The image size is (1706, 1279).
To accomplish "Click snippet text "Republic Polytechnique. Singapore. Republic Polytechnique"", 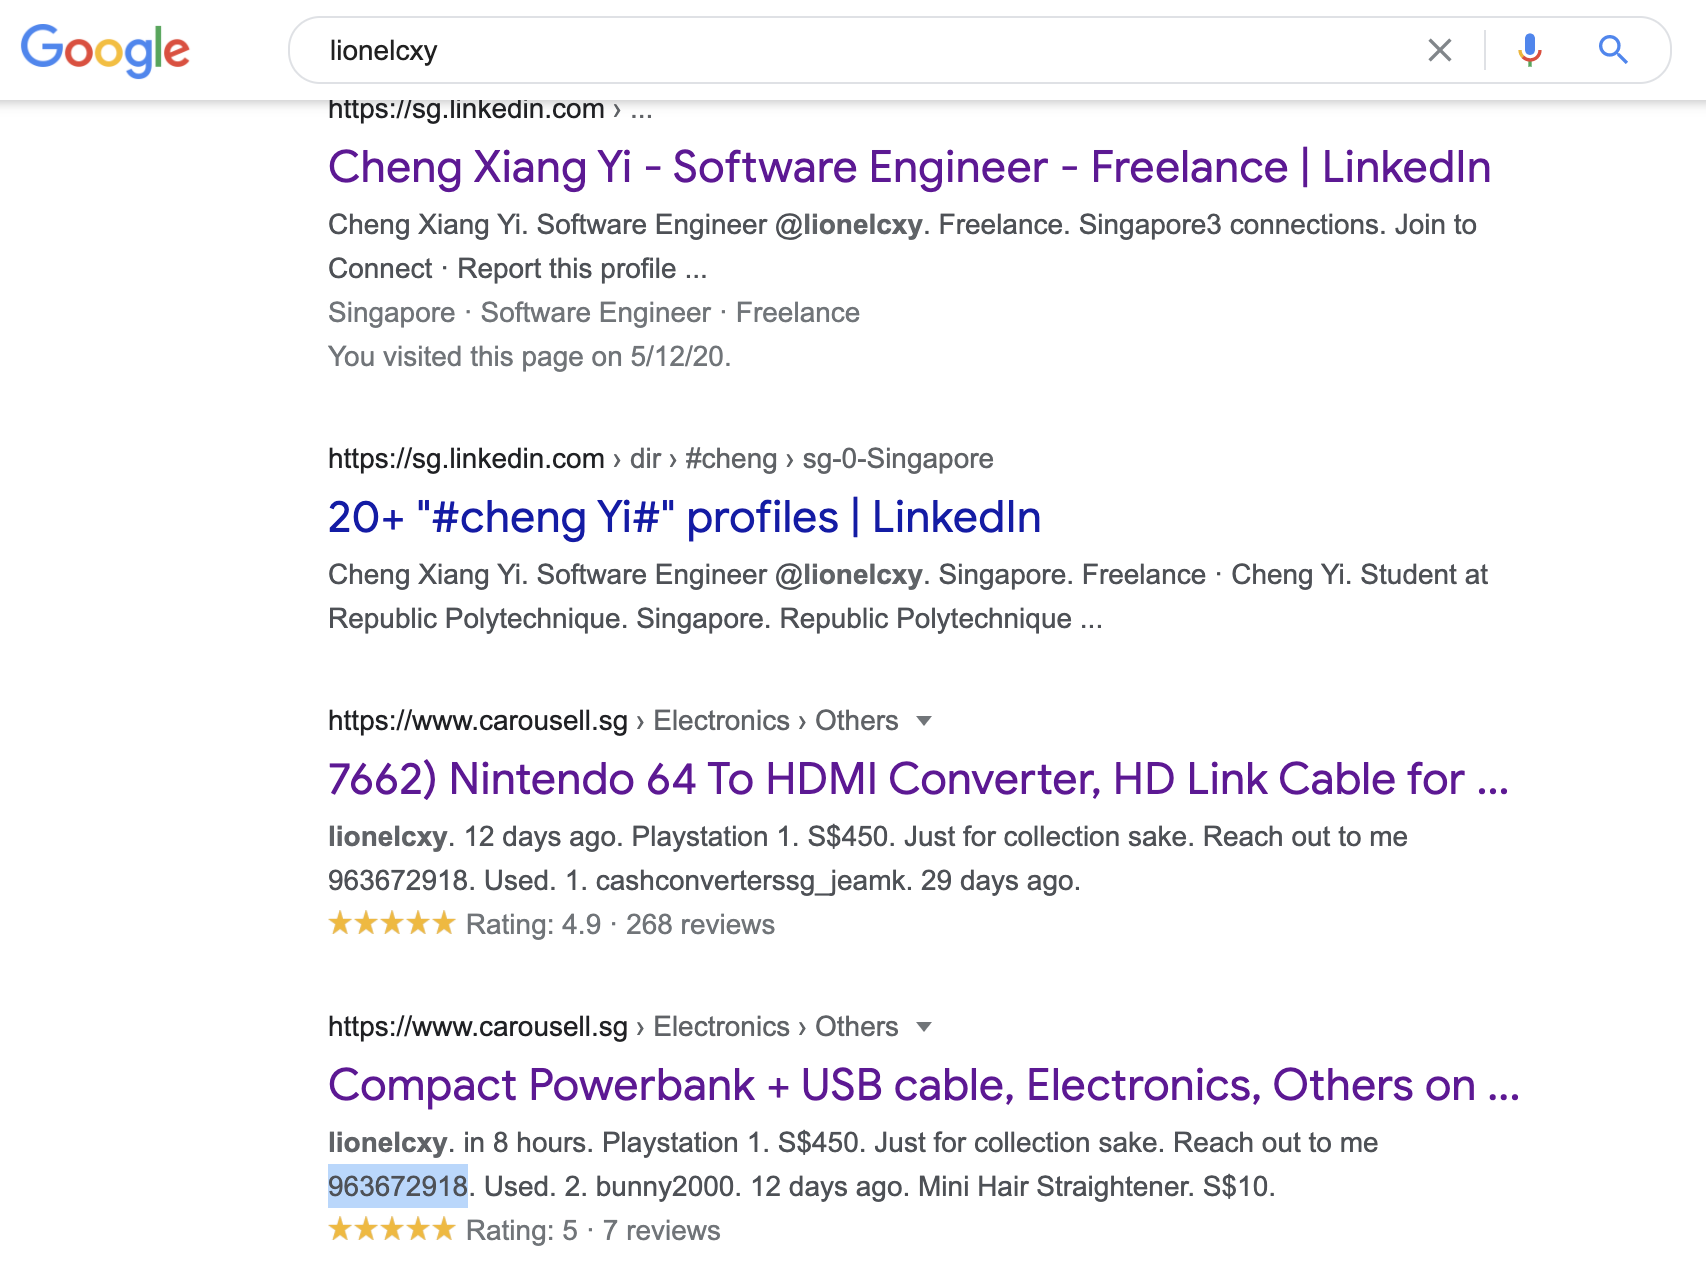I will pos(700,619).
